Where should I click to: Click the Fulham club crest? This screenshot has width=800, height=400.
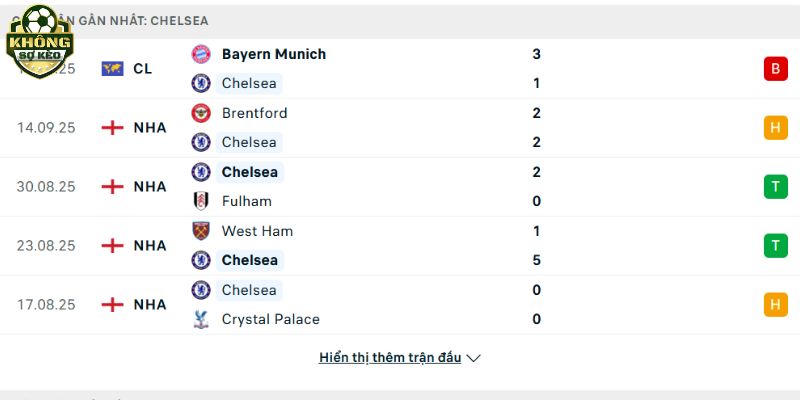tap(201, 201)
